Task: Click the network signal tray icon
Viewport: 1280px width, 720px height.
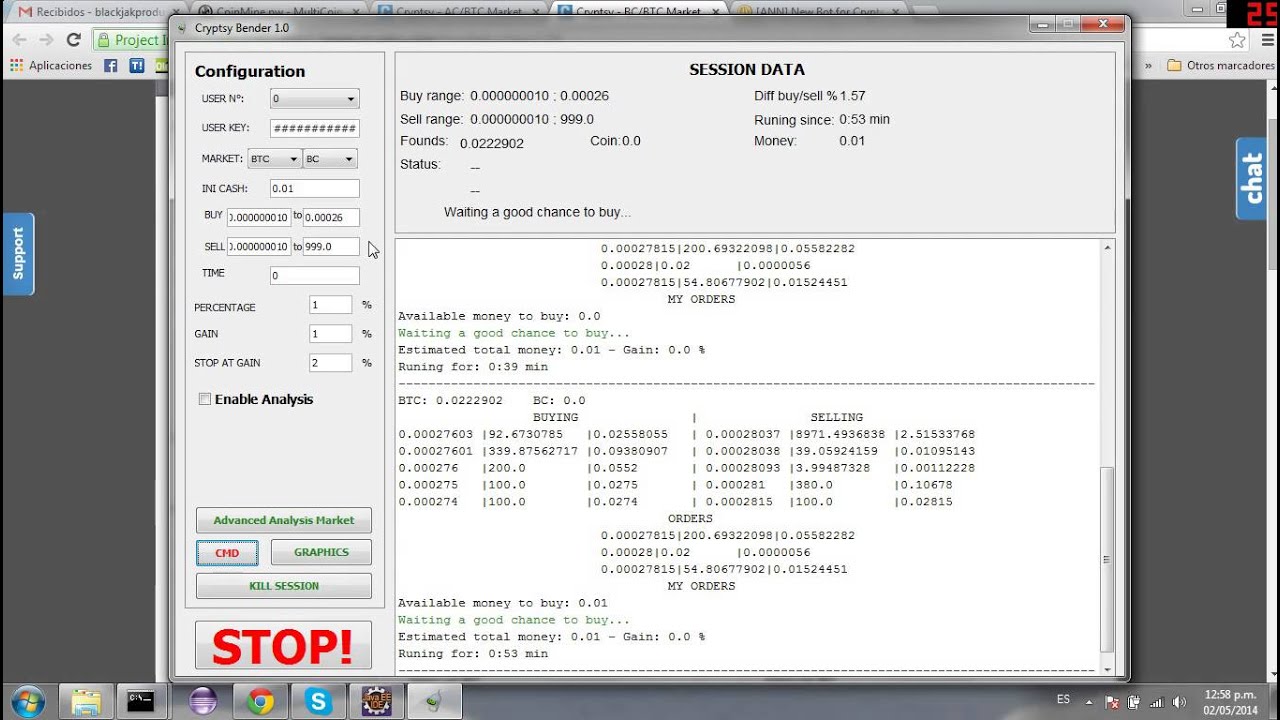Action: click(x=1157, y=702)
